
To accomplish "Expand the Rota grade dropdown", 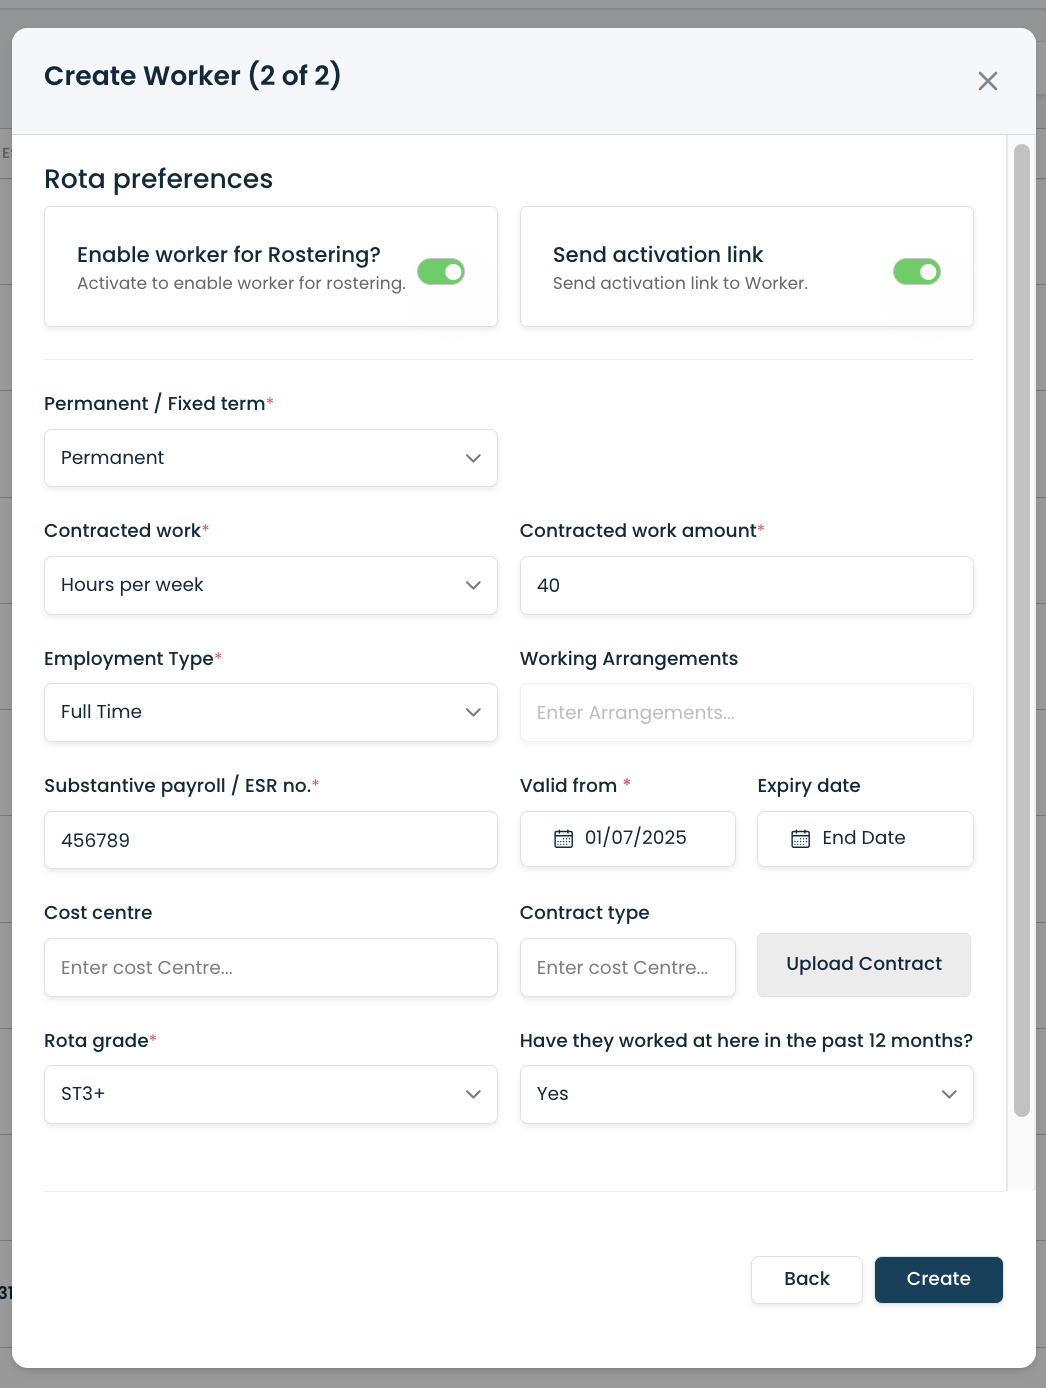I will (x=271, y=1094).
